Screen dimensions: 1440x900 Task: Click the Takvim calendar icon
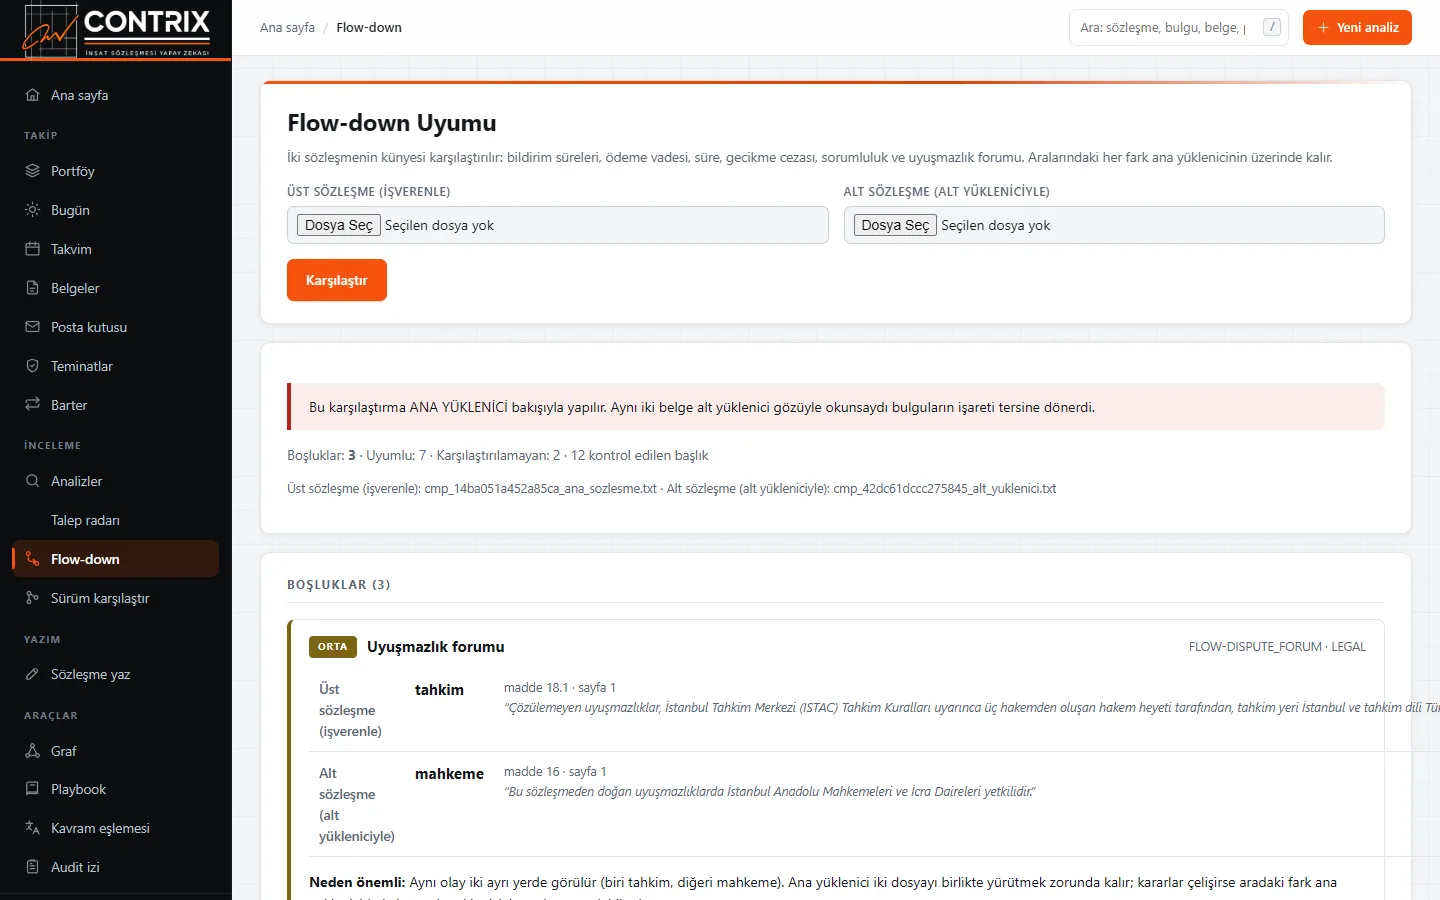coord(32,249)
